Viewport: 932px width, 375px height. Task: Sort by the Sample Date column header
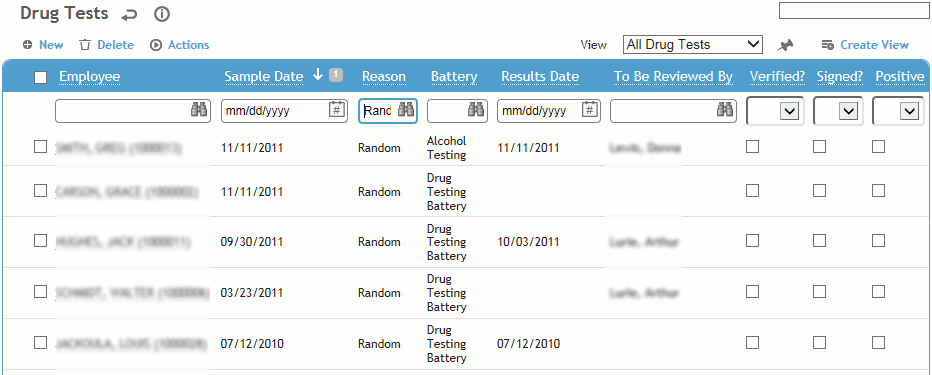tap(264, 77)
